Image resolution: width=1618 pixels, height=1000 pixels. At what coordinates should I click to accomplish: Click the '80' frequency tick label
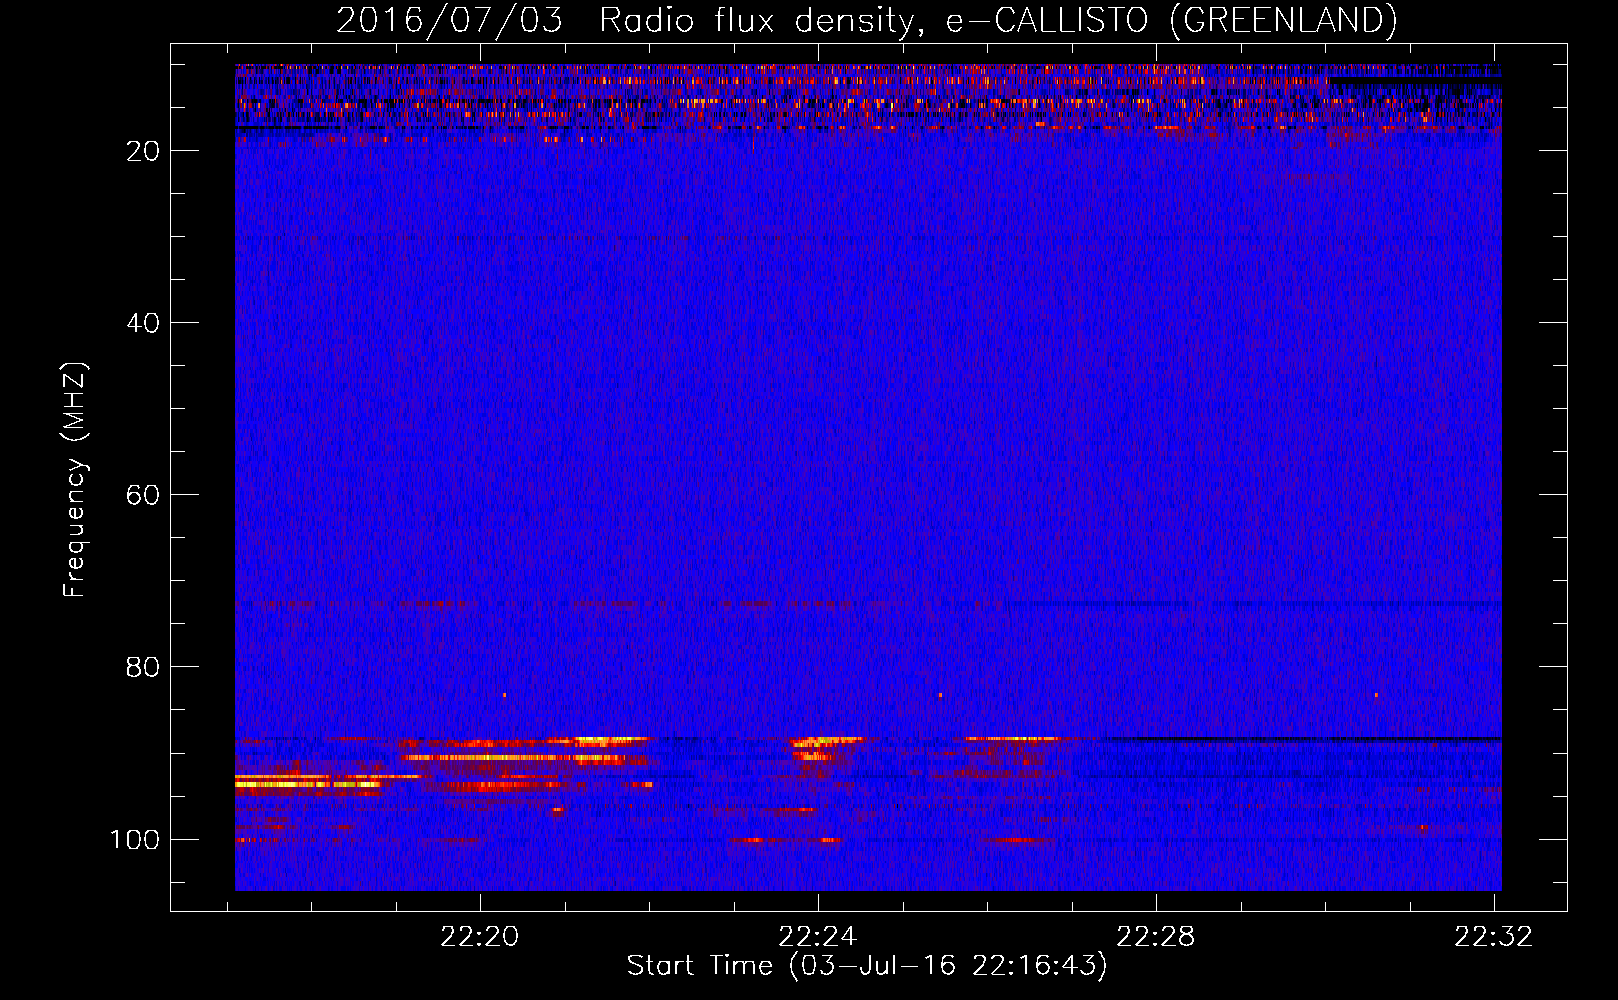pos(143,667)
